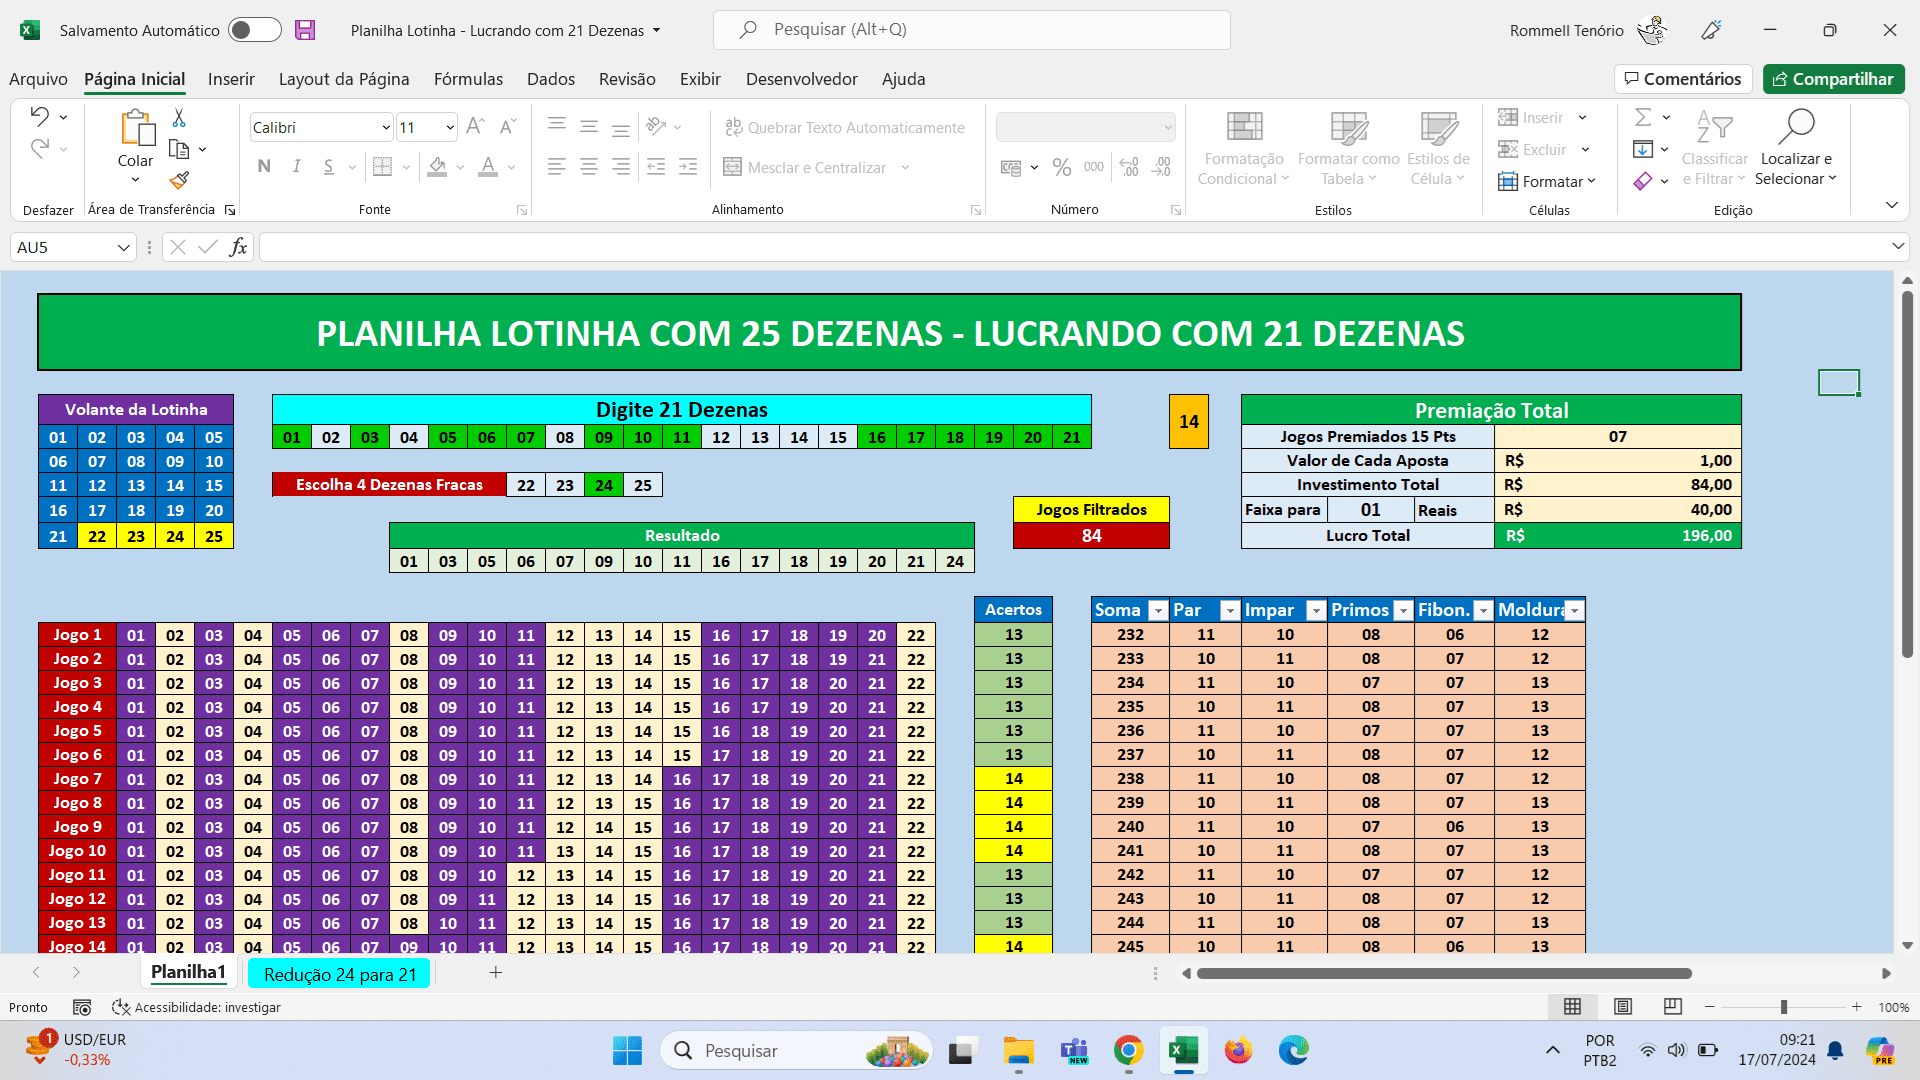Click the Insert Function fx icon
This screenshot has width=1920, height=1080.
(238, 247)
